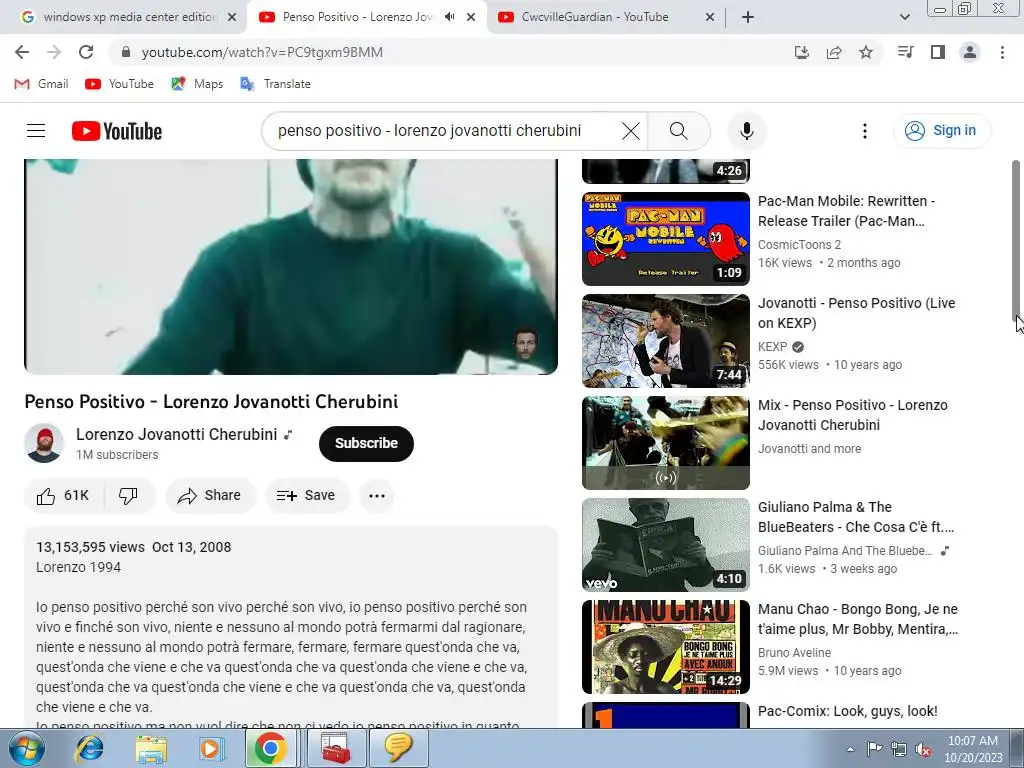Clear the search box with the X icon

pyautogui.click(x=630, y=131)
